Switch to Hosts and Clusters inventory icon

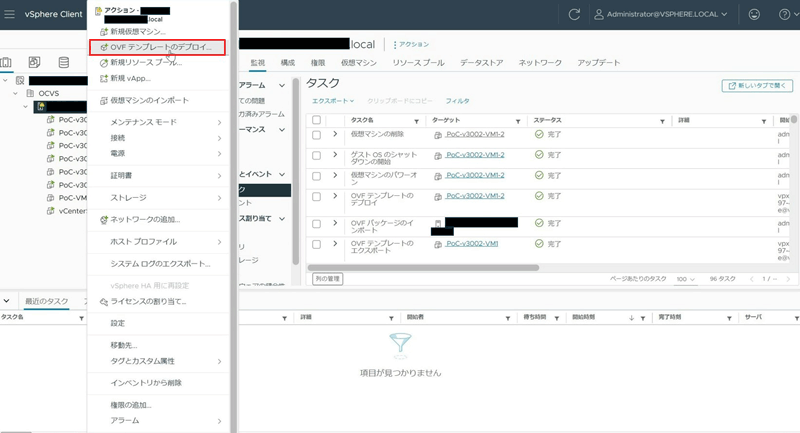(x=6, y=62)
